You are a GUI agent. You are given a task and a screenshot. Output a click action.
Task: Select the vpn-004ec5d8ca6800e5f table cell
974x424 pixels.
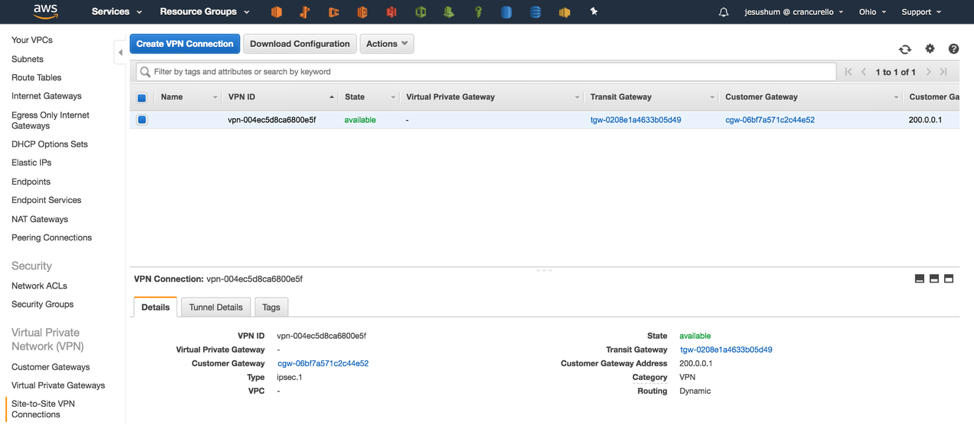click(x=272, y=120)
